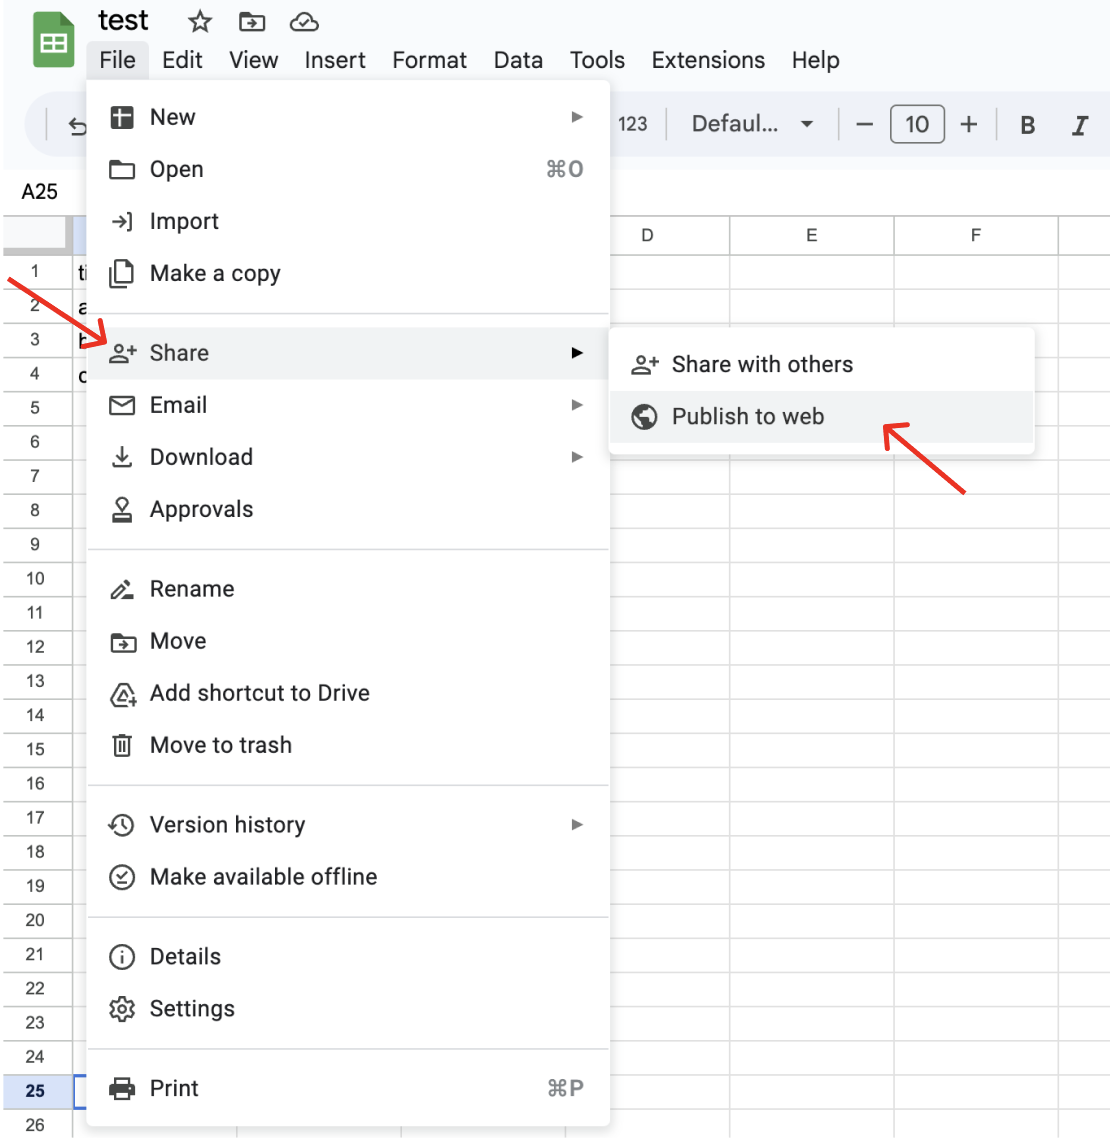Click the font size input field

[x=917, y=125]
